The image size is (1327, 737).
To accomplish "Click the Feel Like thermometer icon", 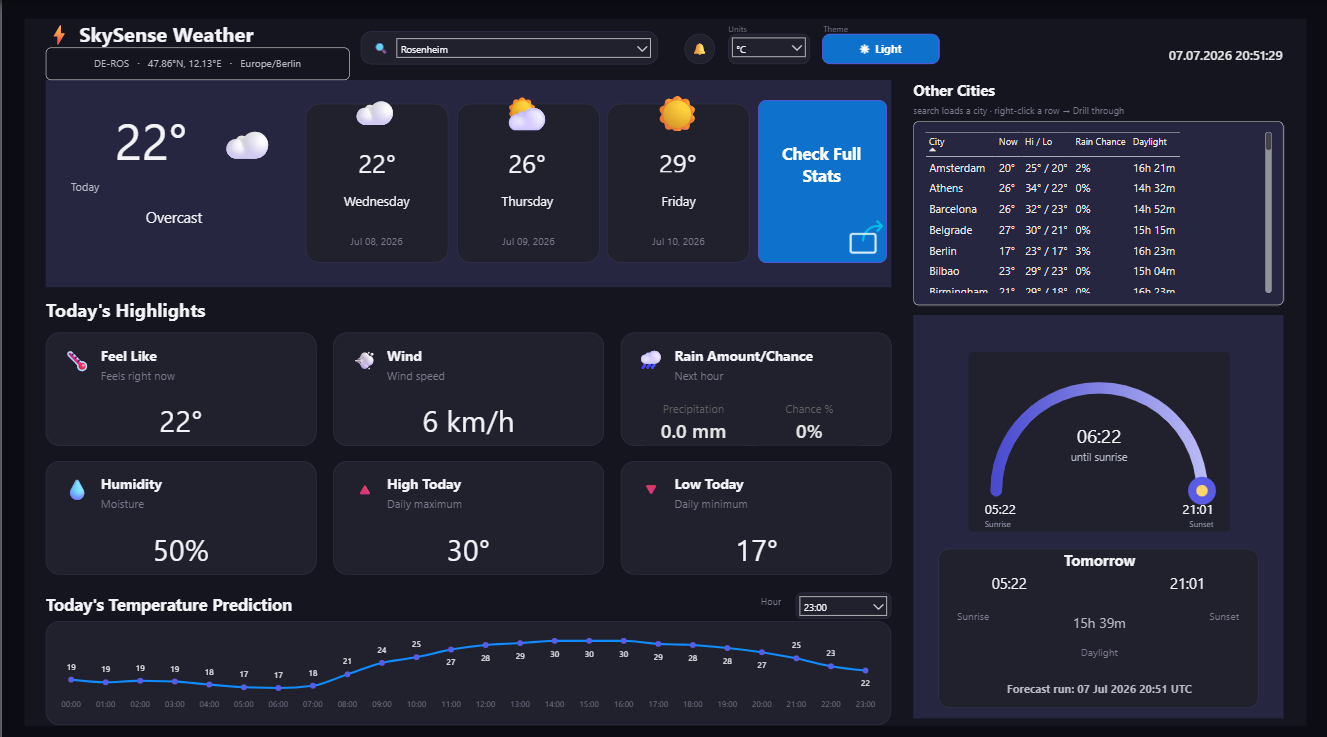I will (x=77, y=361).
